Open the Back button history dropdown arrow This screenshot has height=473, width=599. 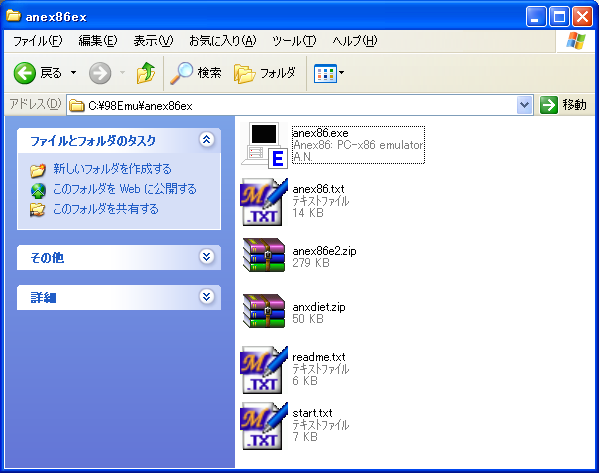click(73, 72)
